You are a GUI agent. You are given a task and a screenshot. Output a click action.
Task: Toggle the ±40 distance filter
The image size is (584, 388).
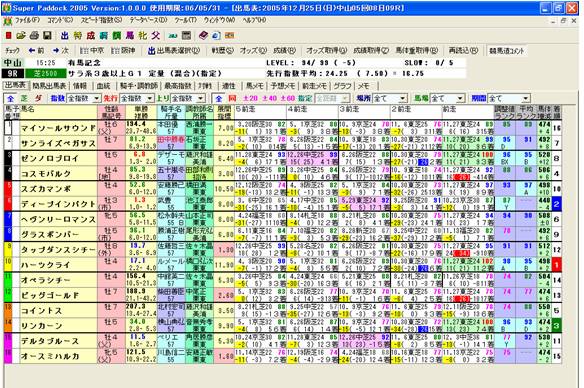269,99
